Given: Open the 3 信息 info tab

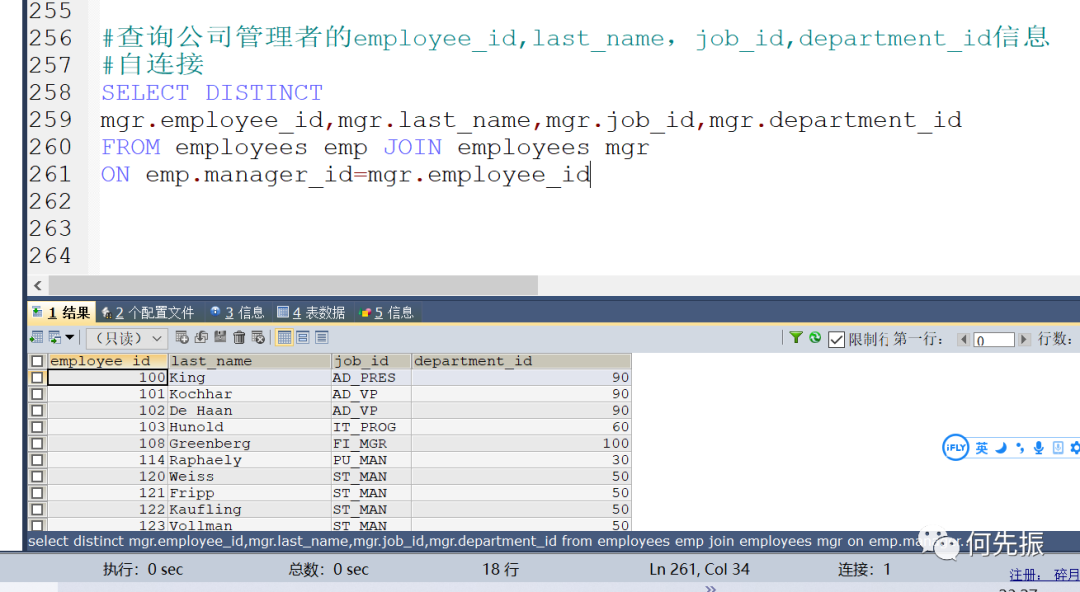Looking at the screenshot, I should pyautogui.click(x=237, y=313).
